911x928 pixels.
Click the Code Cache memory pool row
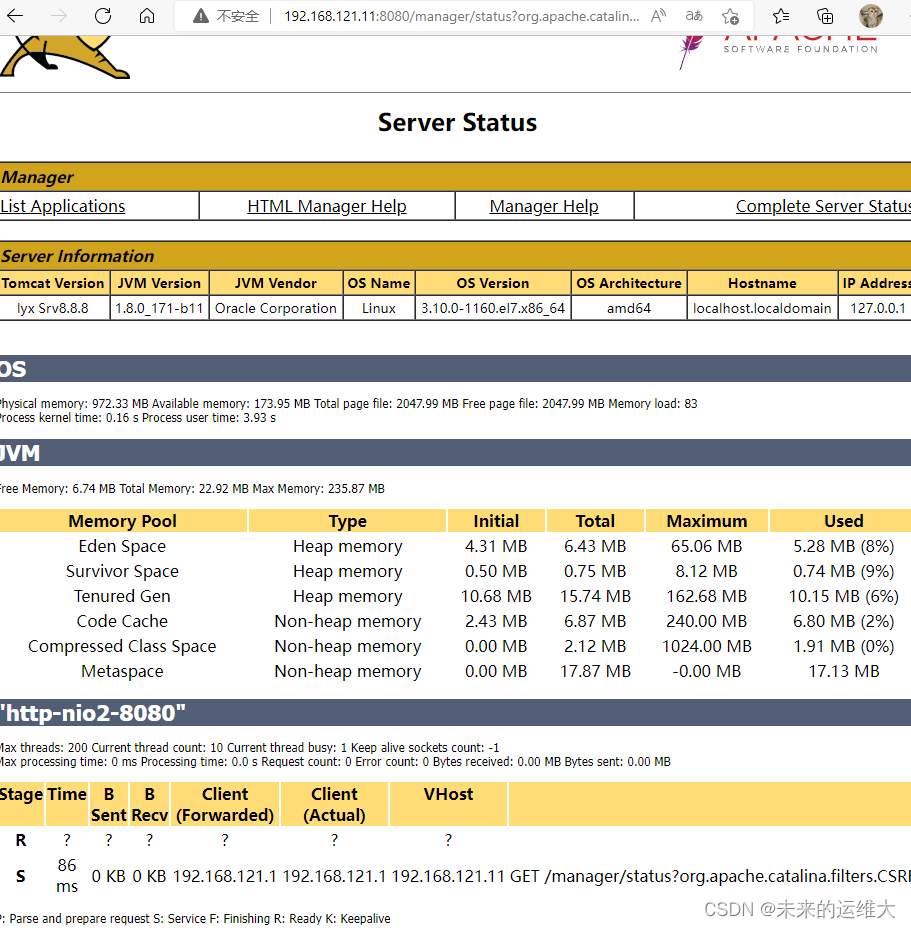pos(455,621)
